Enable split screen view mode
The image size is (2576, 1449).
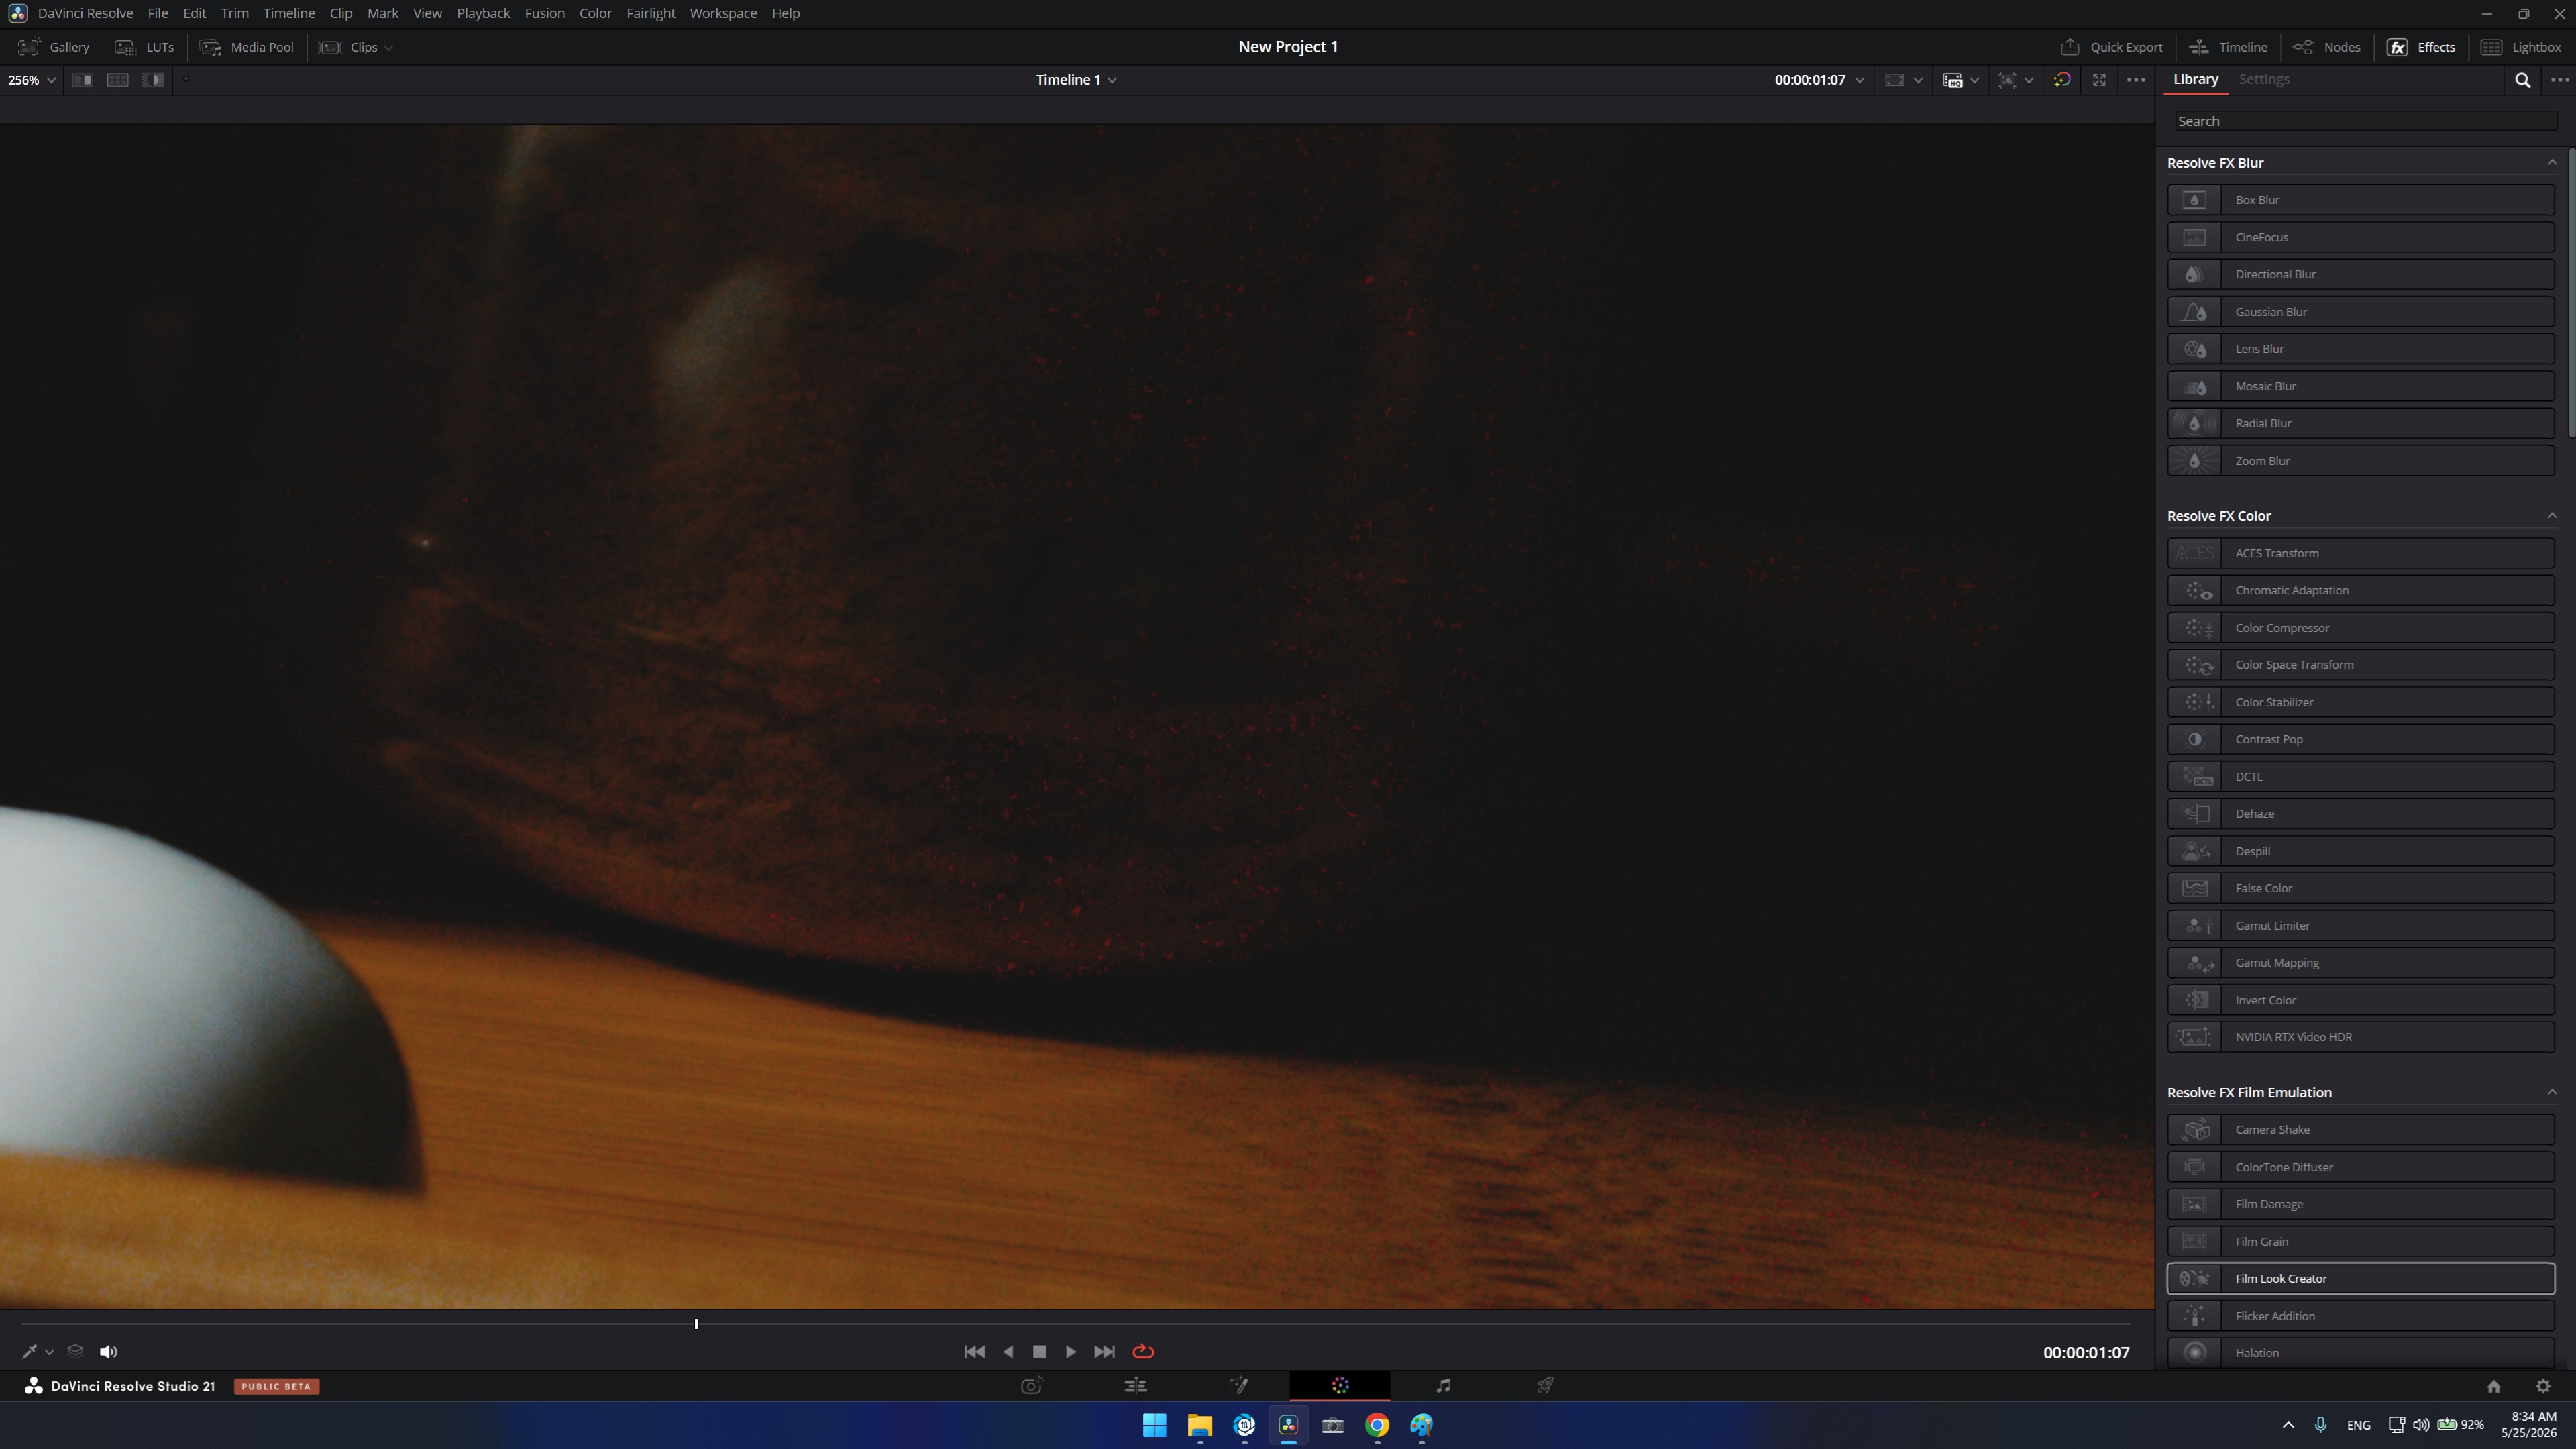118,80
